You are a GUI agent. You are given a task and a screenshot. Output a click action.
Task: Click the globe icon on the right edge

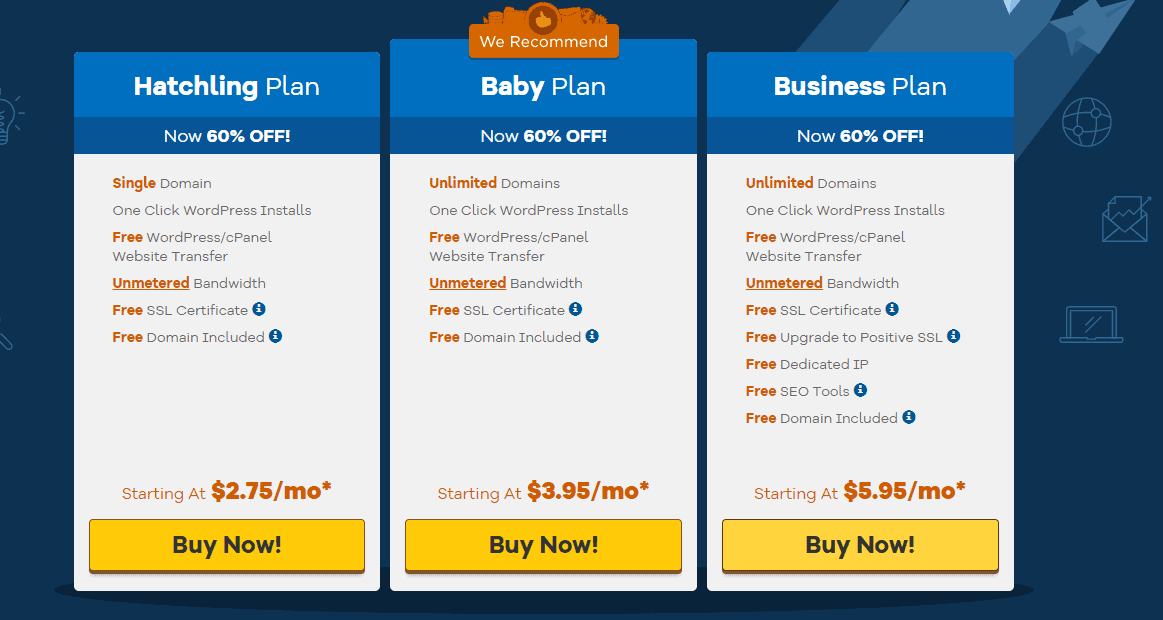(1087, 122)
